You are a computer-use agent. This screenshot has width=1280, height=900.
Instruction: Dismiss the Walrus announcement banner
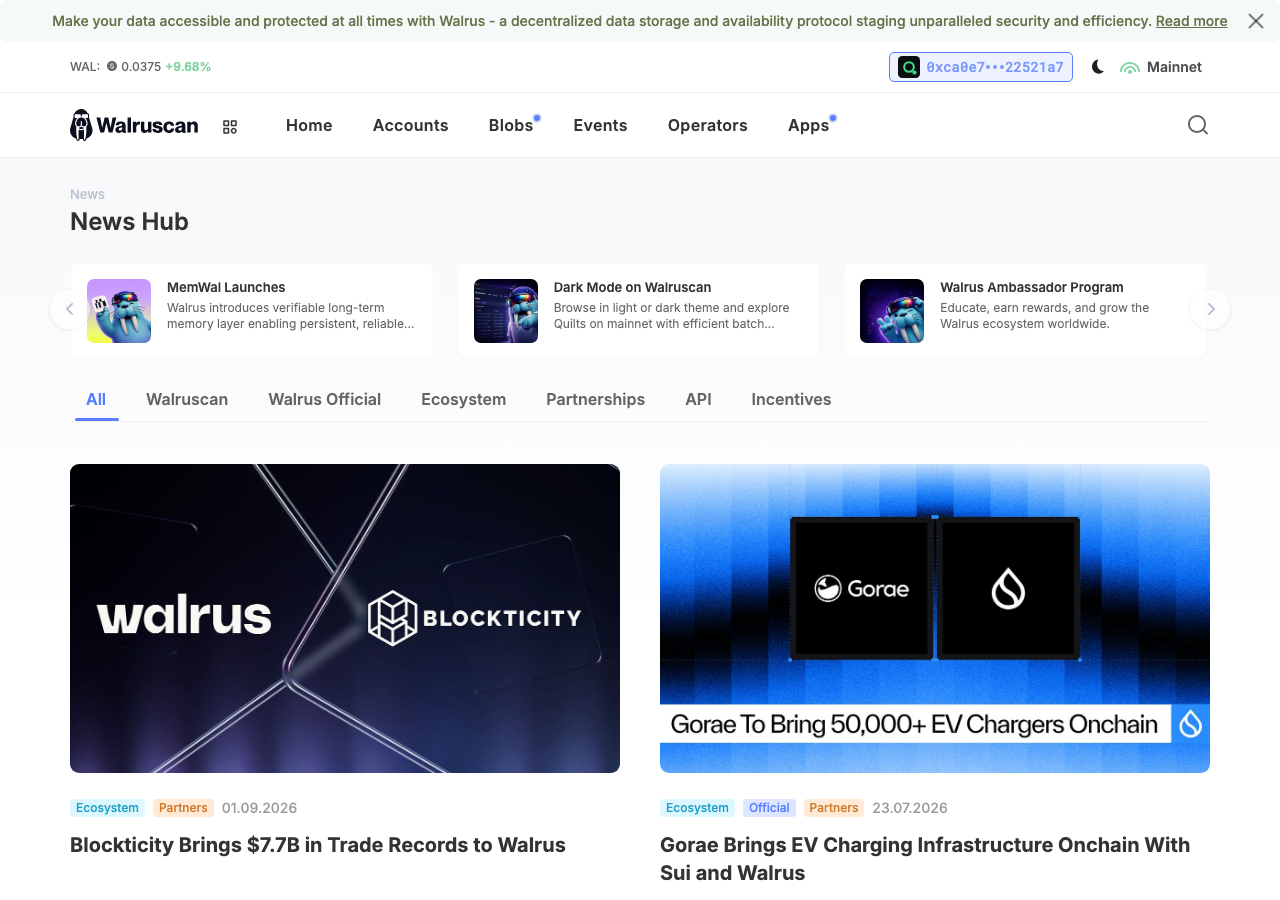point(1256,21)
